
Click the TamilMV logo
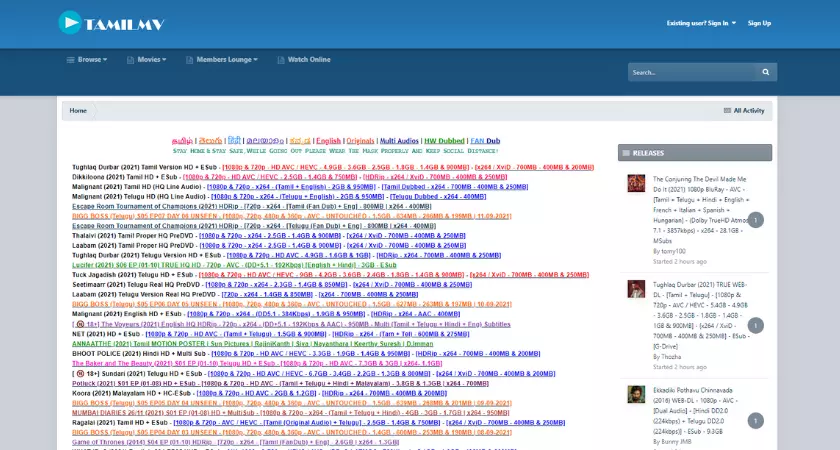coord(111,22)
